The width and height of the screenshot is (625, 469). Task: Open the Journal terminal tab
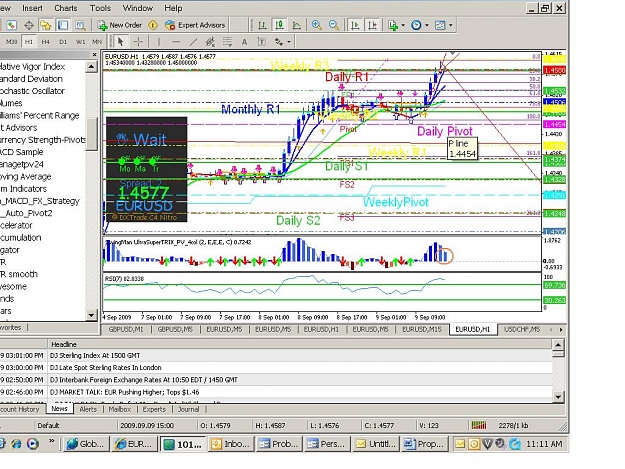(188, 409)
